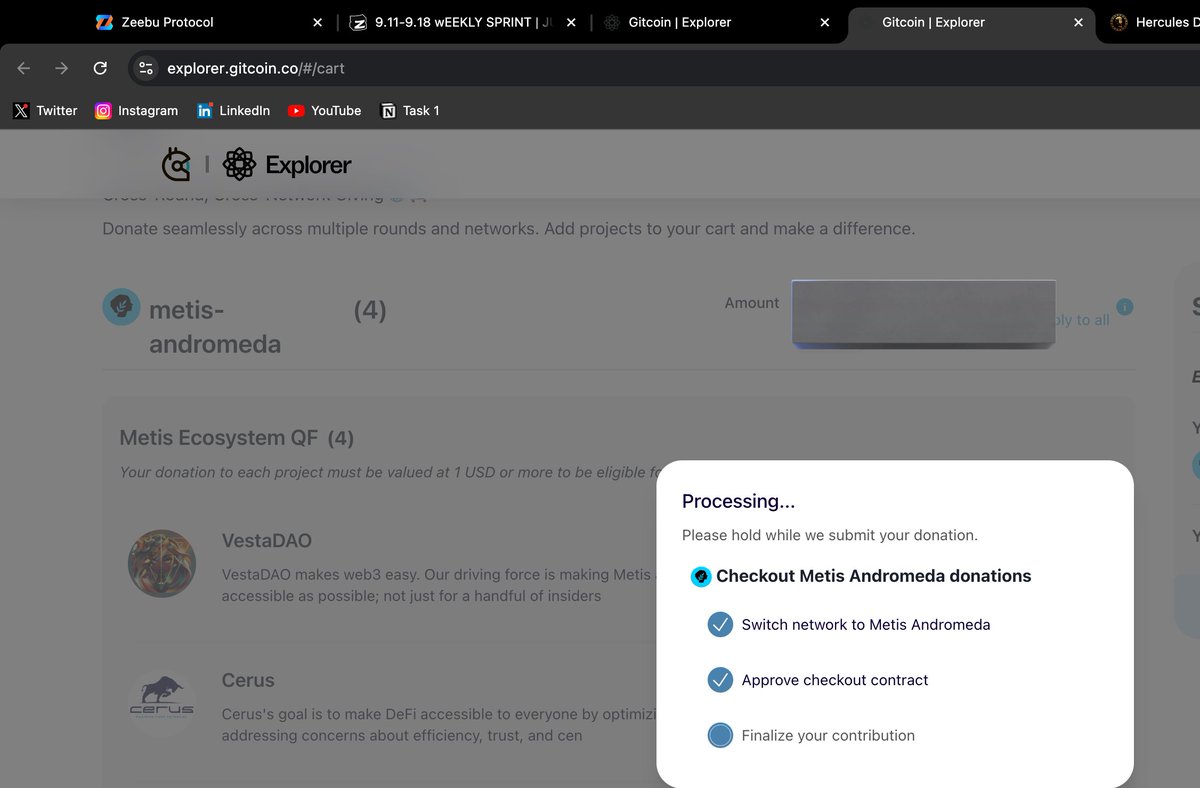
Task: Click the Switch network step checkmark
Action: click(x=720, y=625)
